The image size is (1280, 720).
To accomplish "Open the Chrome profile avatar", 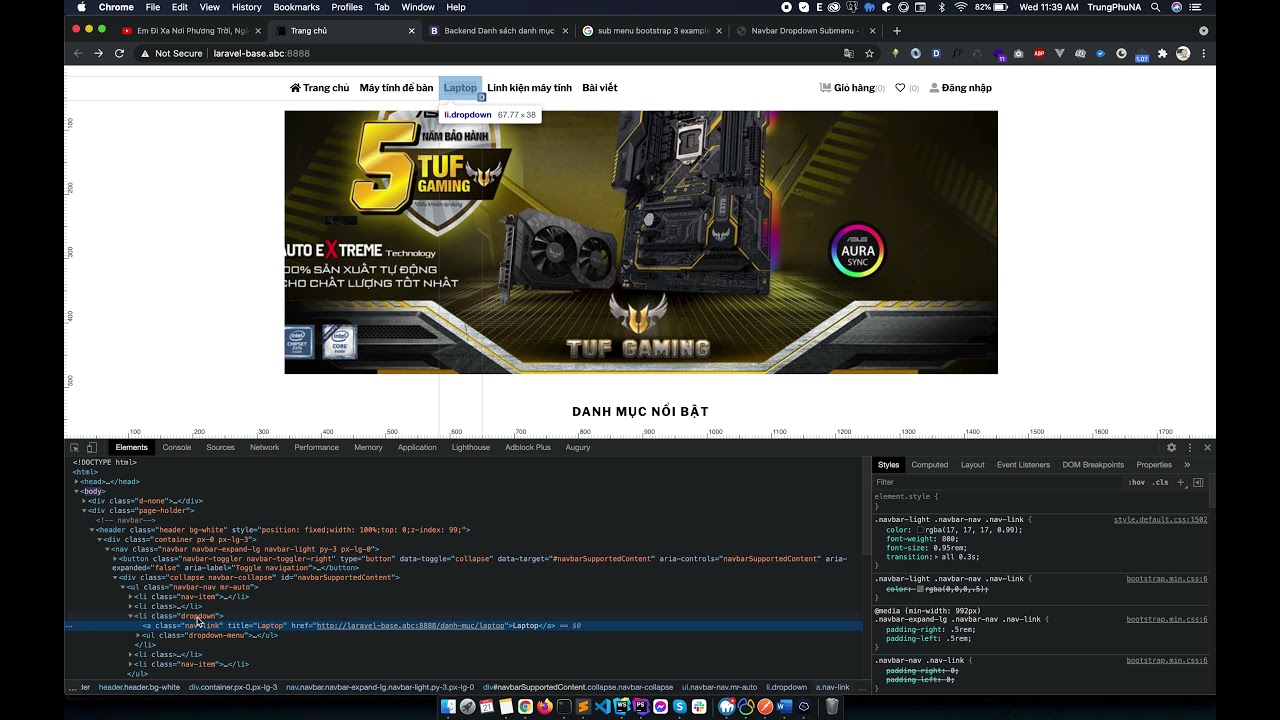I will click(1183, 53).
